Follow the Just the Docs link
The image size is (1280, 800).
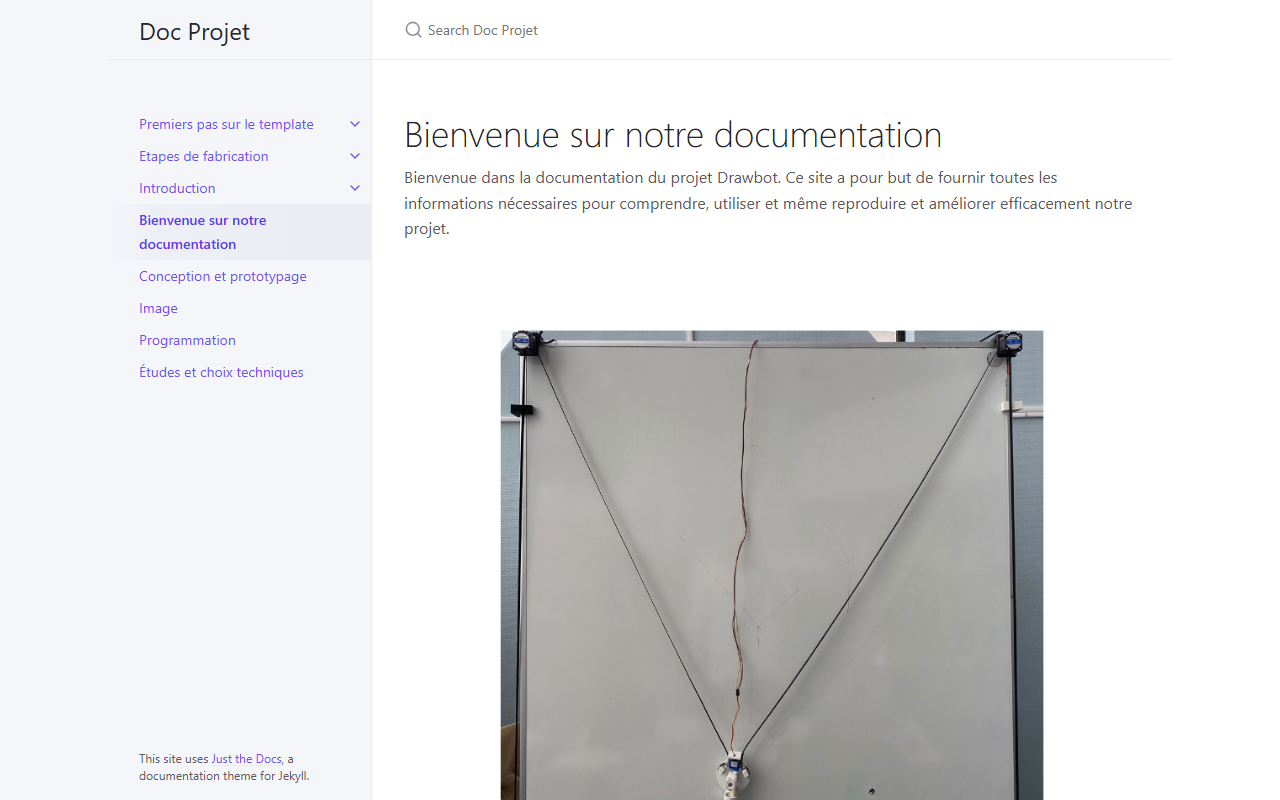[x=246, y=759]
